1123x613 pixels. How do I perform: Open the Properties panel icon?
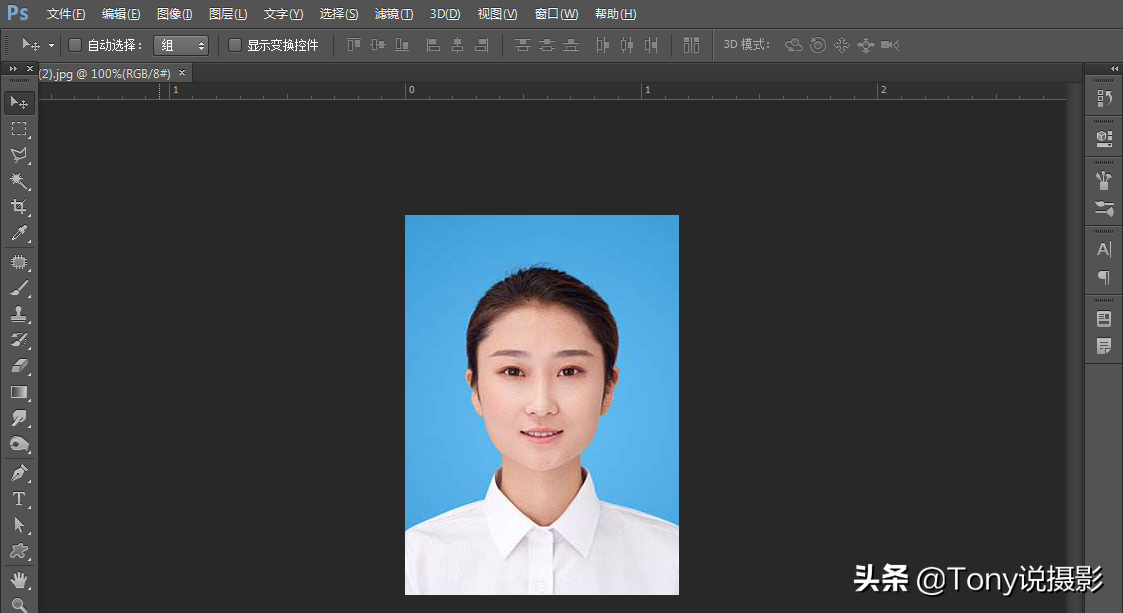[1104, 319]
